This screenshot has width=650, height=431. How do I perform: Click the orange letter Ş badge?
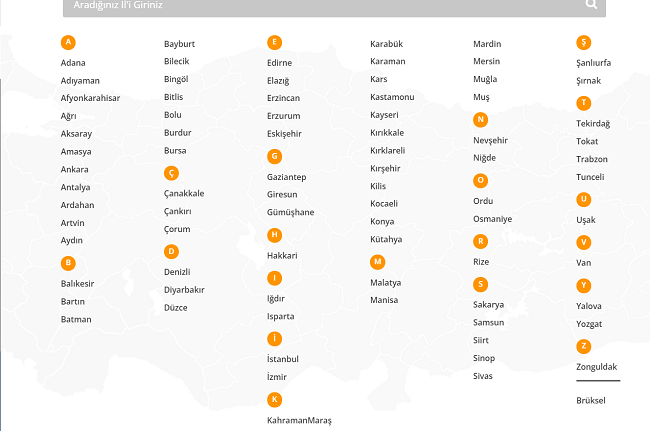point(584,42)
